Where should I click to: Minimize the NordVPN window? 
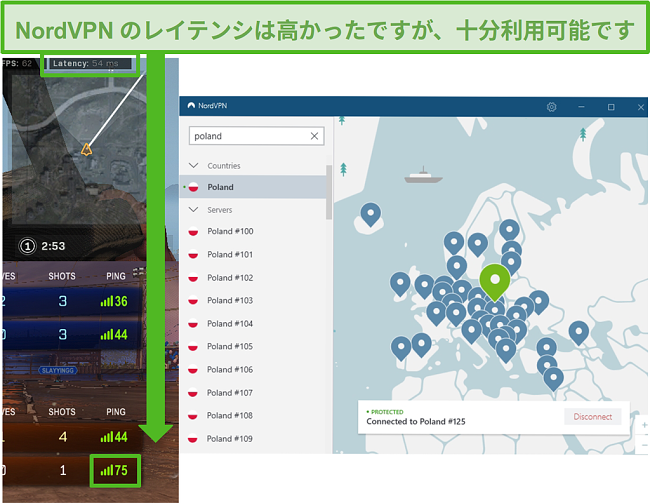point(581,107)
